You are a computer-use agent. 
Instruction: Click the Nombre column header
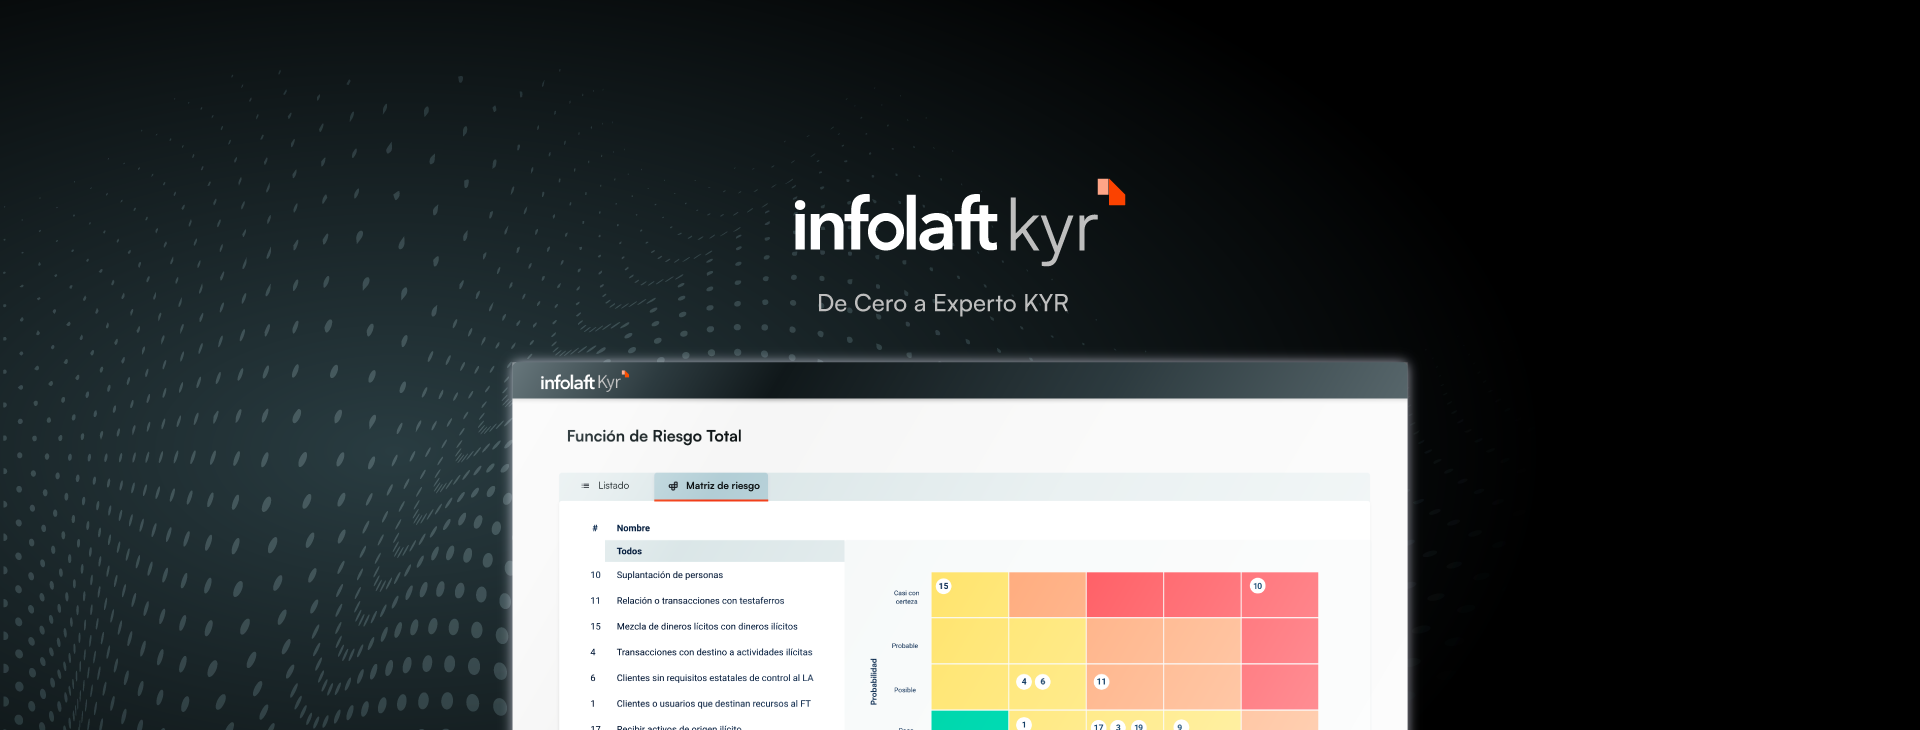tap(633, 528)
